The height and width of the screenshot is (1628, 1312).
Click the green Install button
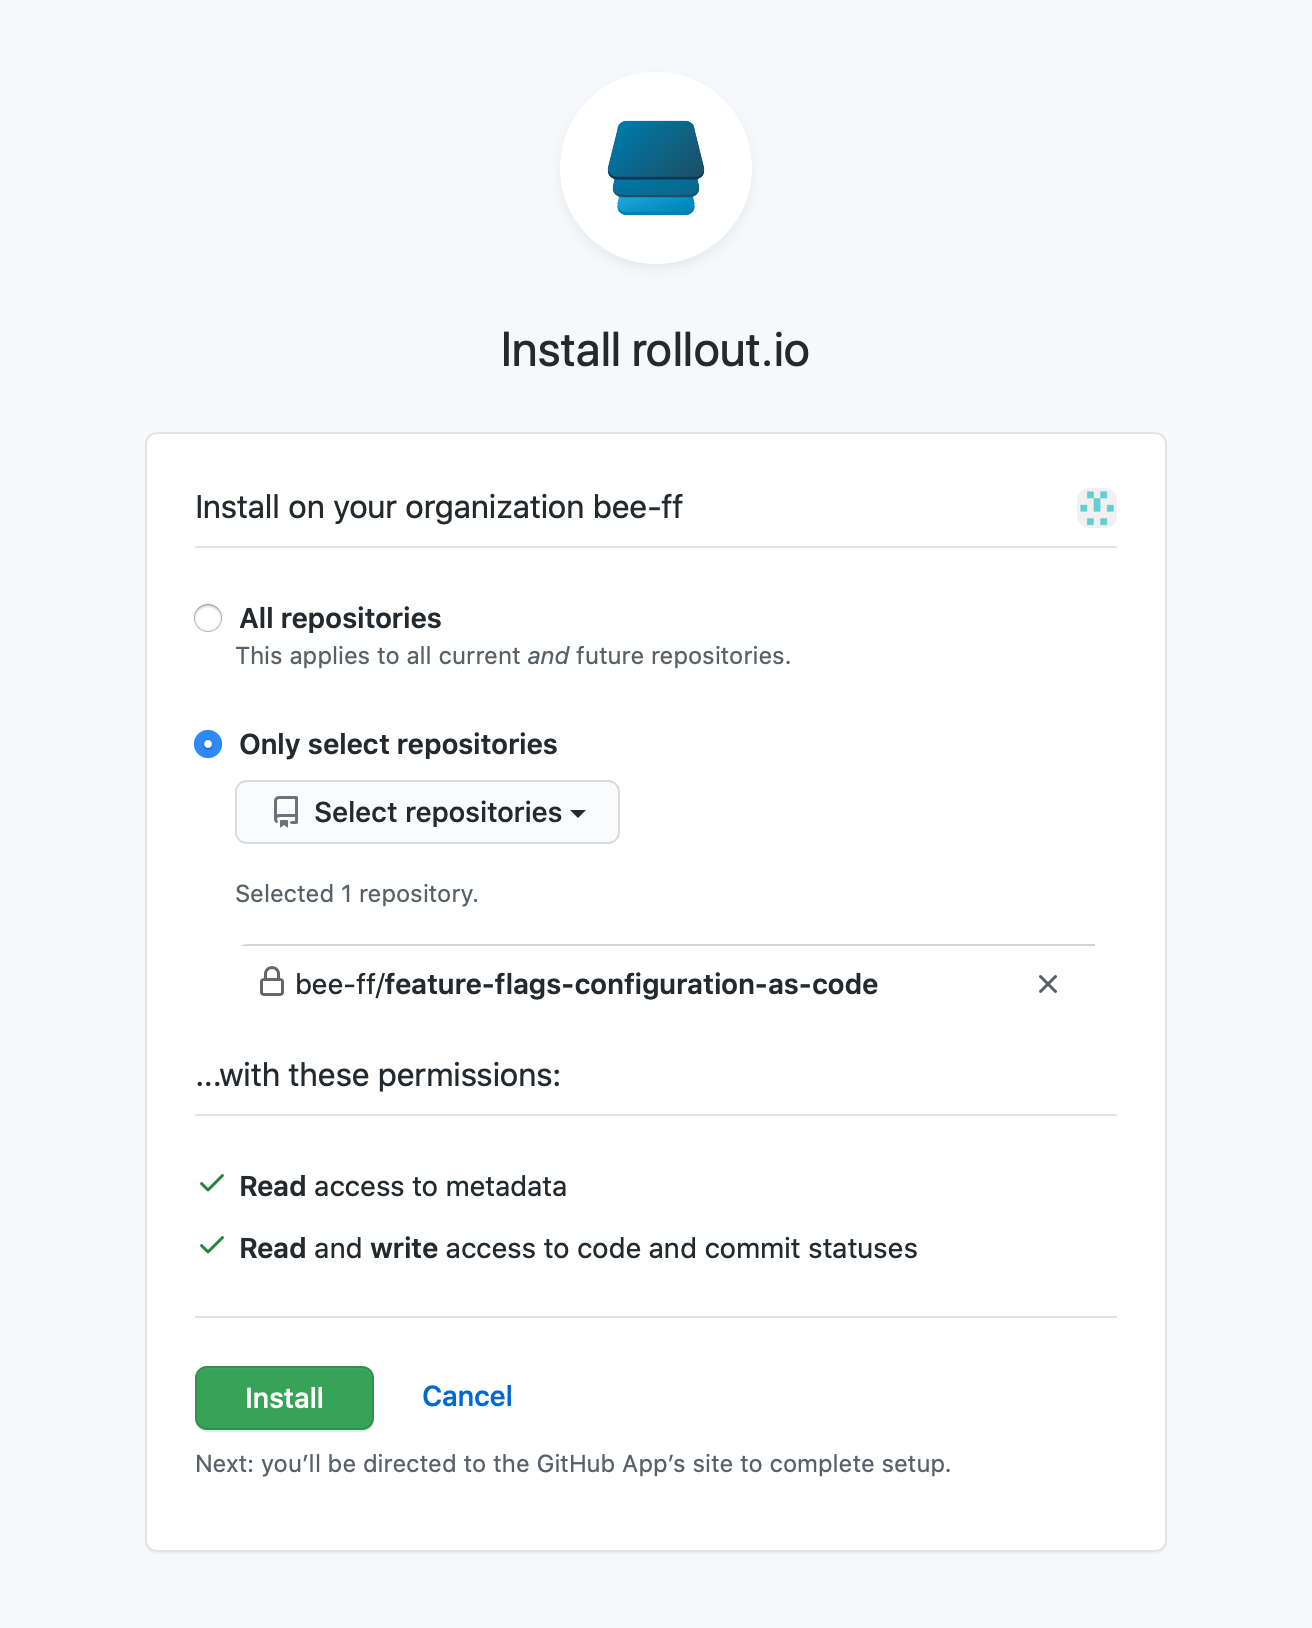pos(283,1398)
